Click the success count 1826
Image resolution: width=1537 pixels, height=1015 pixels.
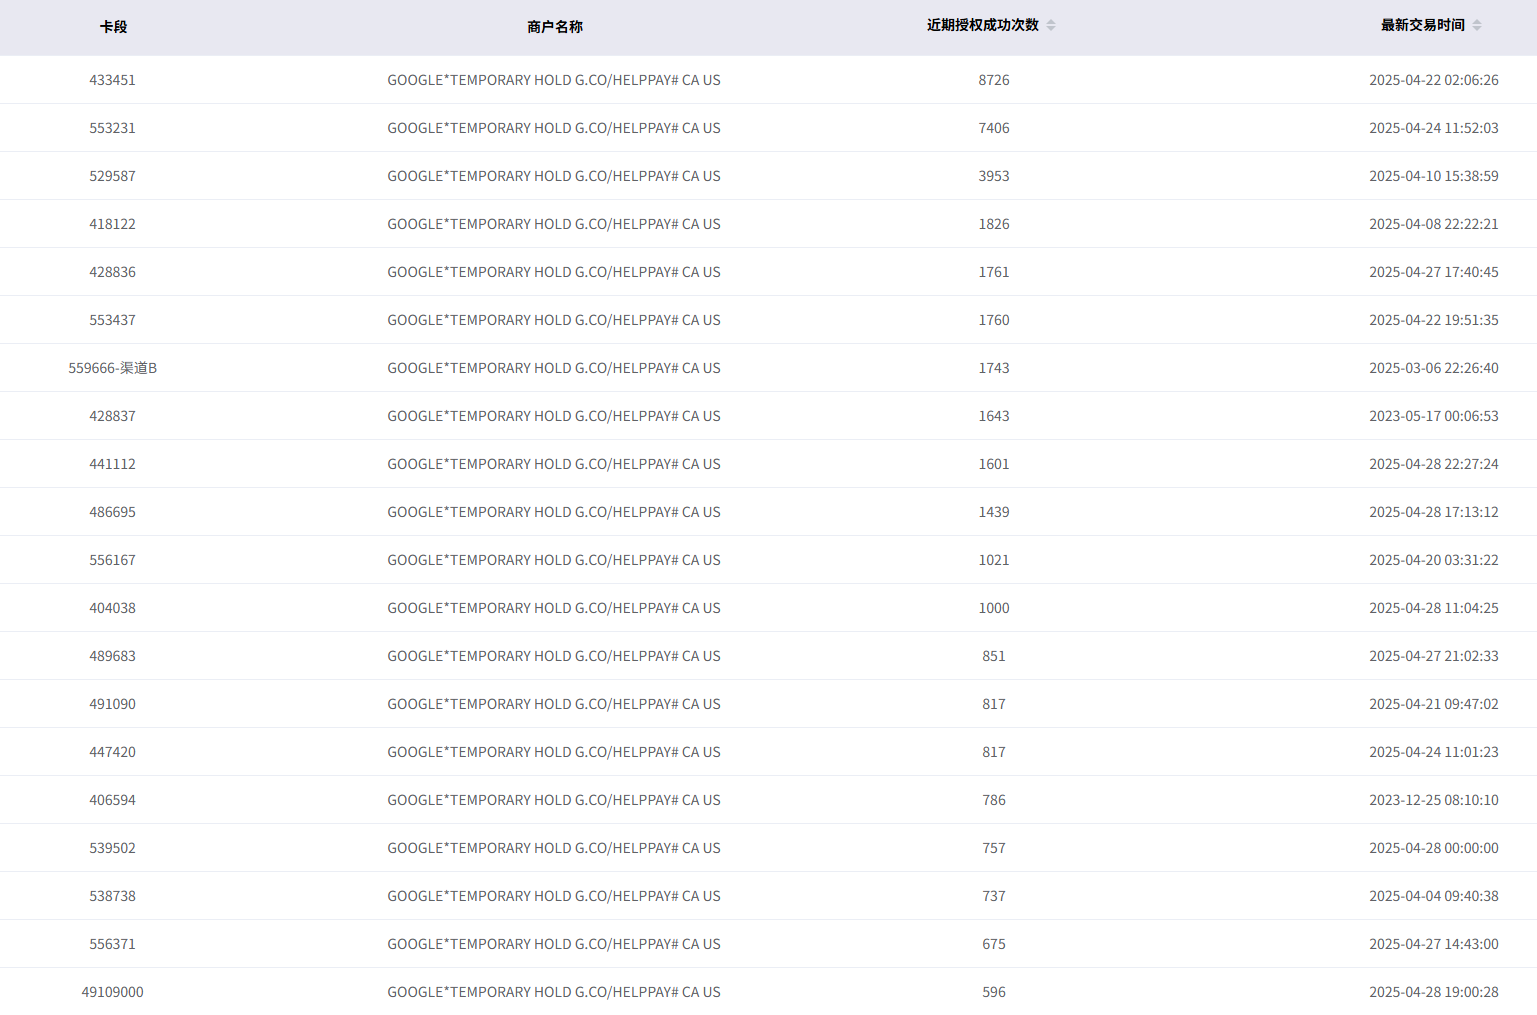tap(994, 224)
